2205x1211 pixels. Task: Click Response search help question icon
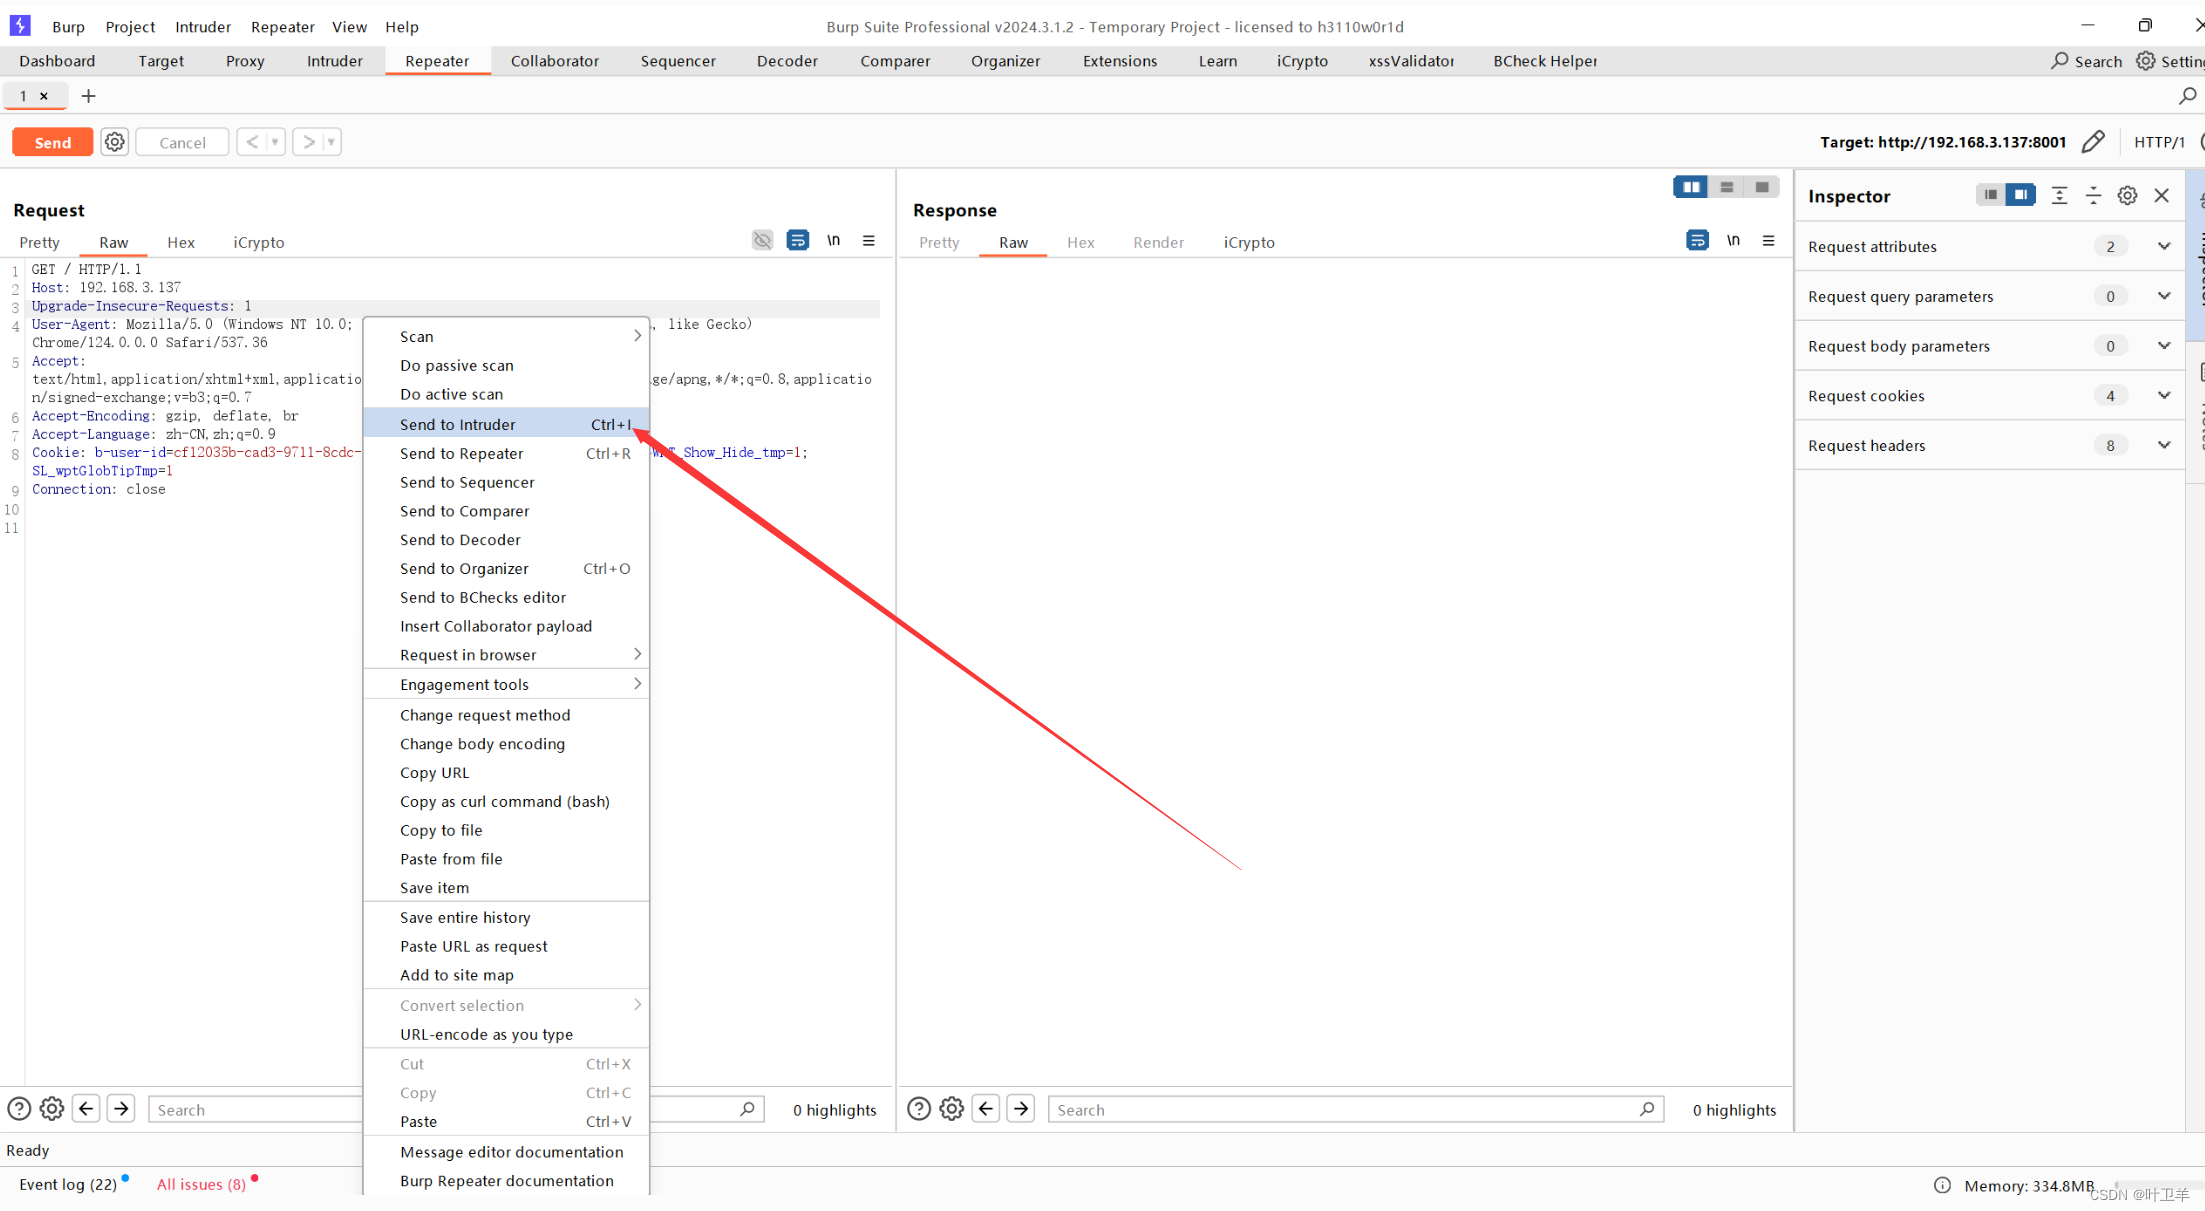tap(919, 1108)
